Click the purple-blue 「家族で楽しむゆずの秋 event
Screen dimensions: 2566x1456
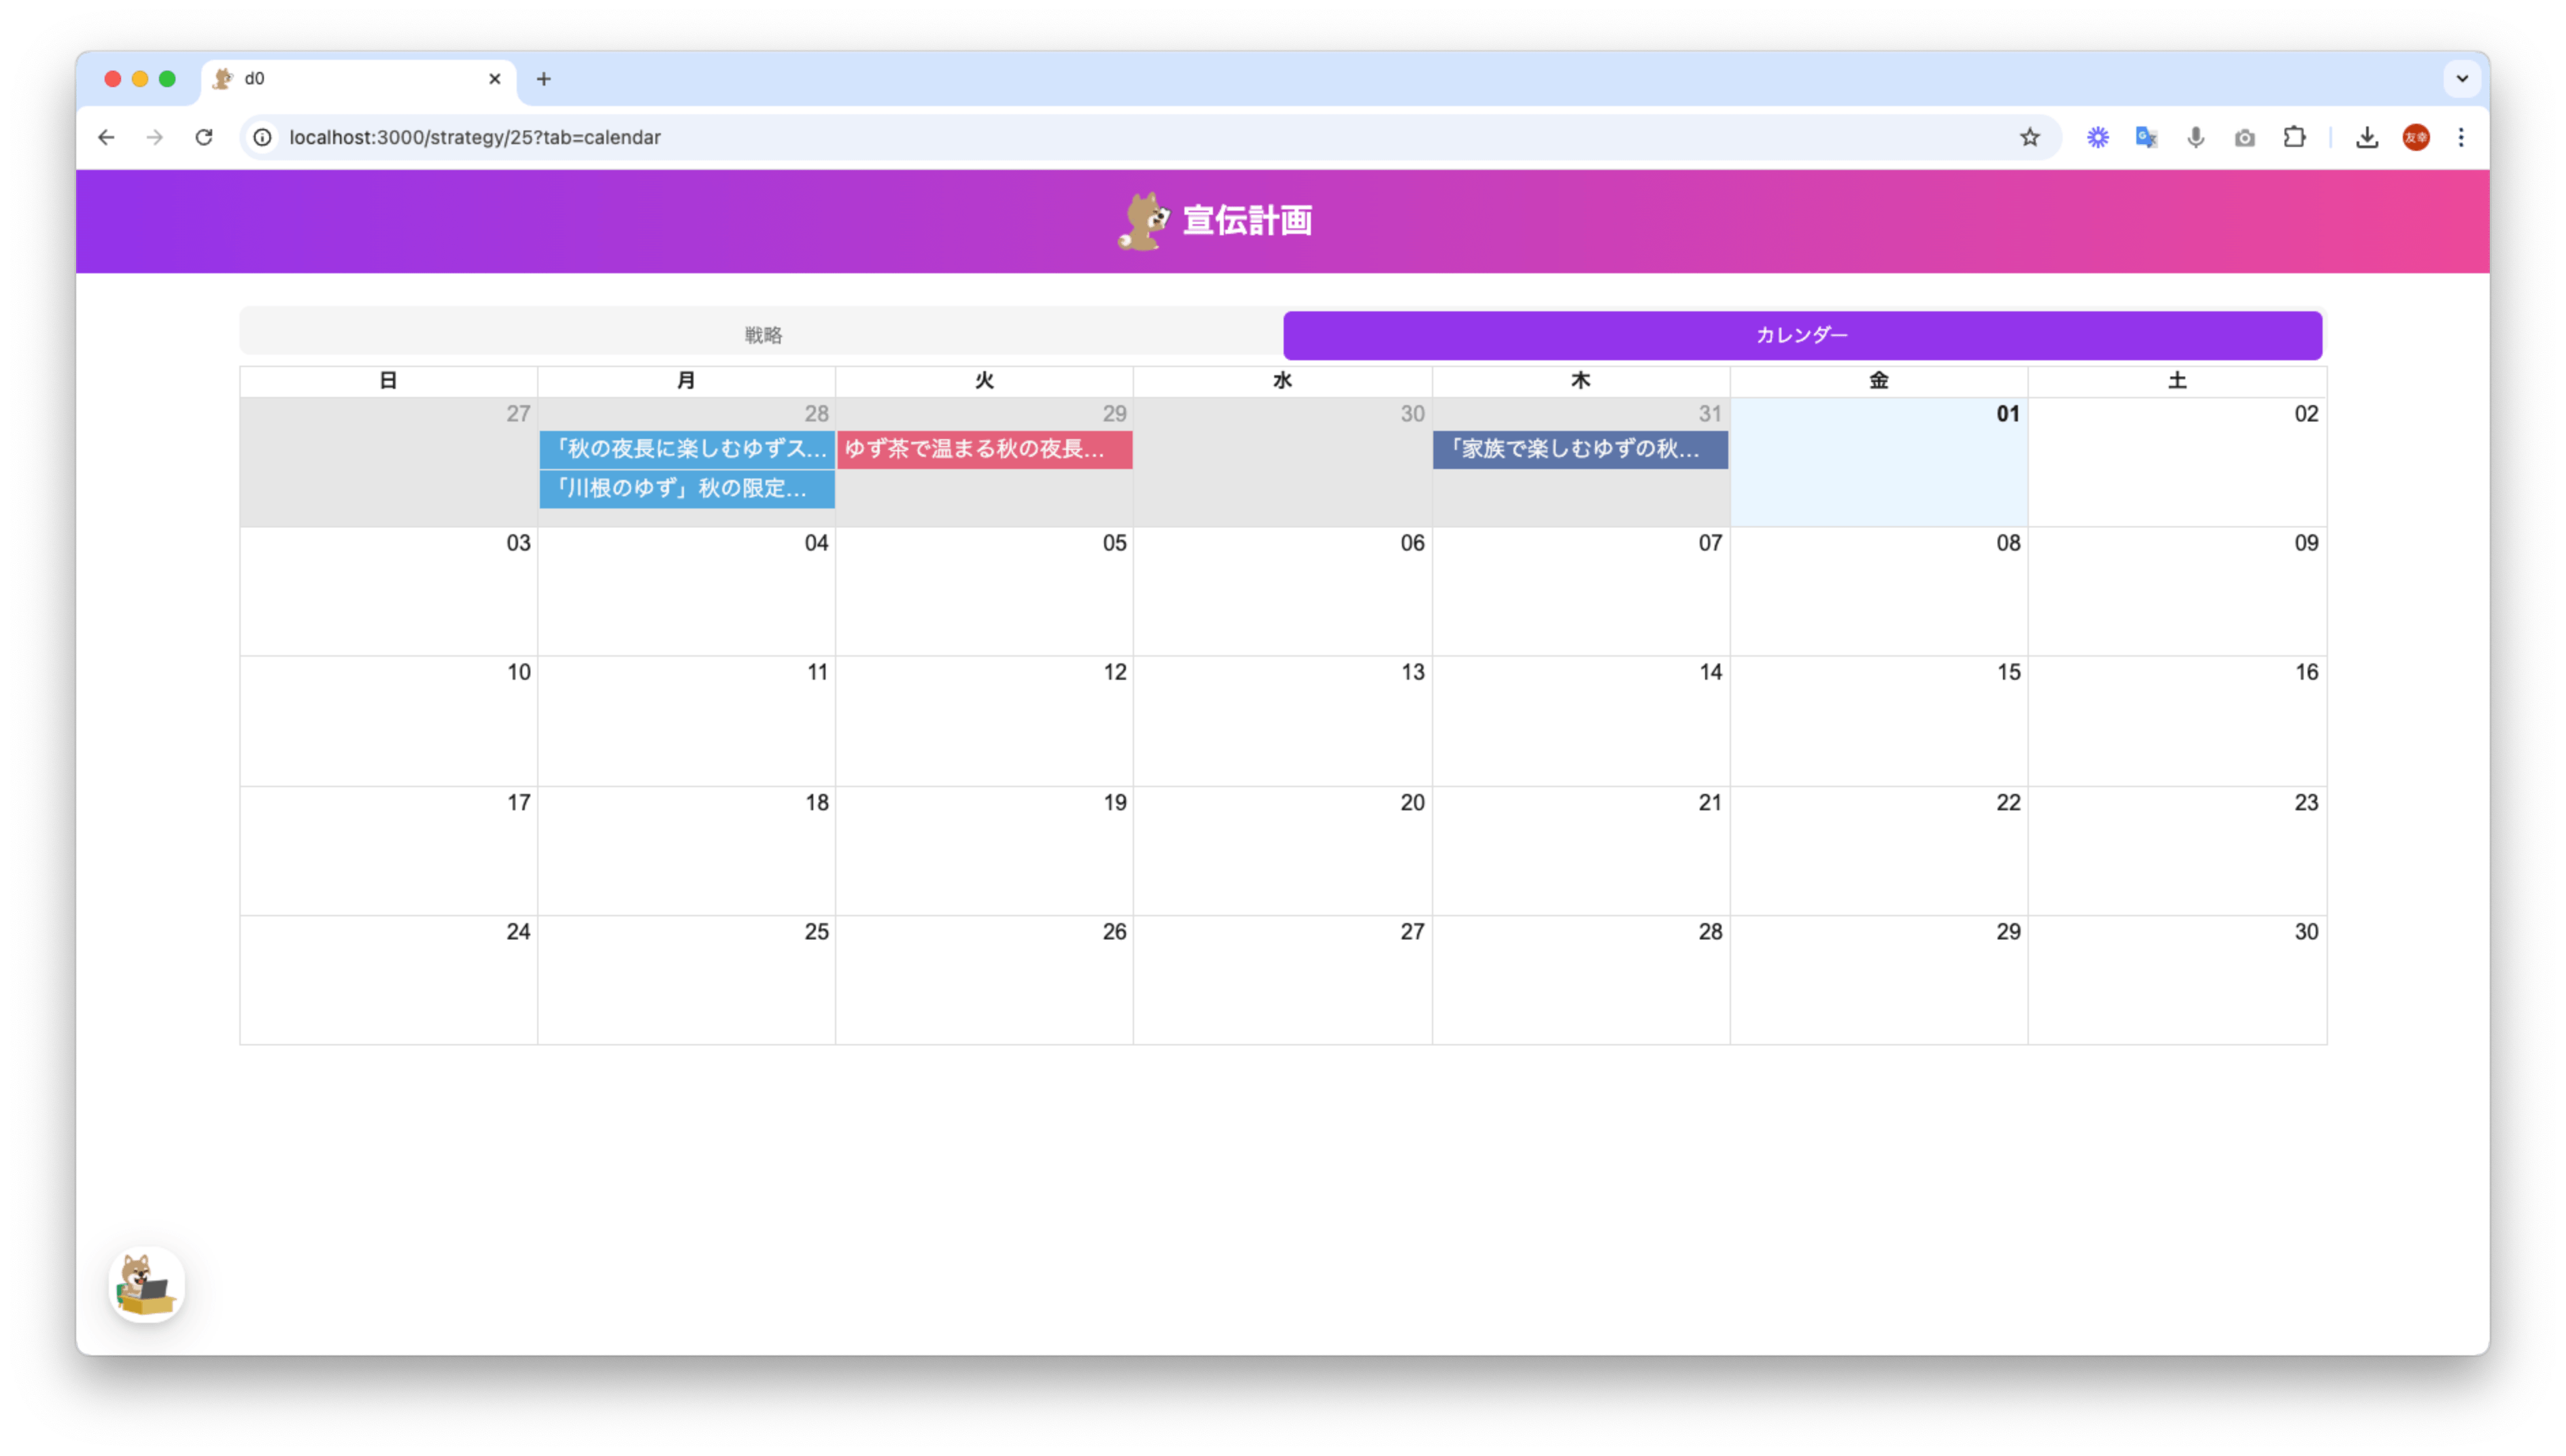tap(1579, 449)
